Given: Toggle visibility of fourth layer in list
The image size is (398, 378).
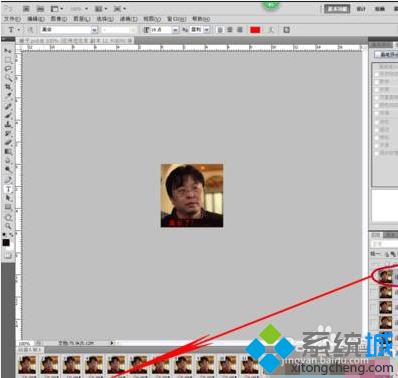Looking at the screenshot, I should [373, 322].
